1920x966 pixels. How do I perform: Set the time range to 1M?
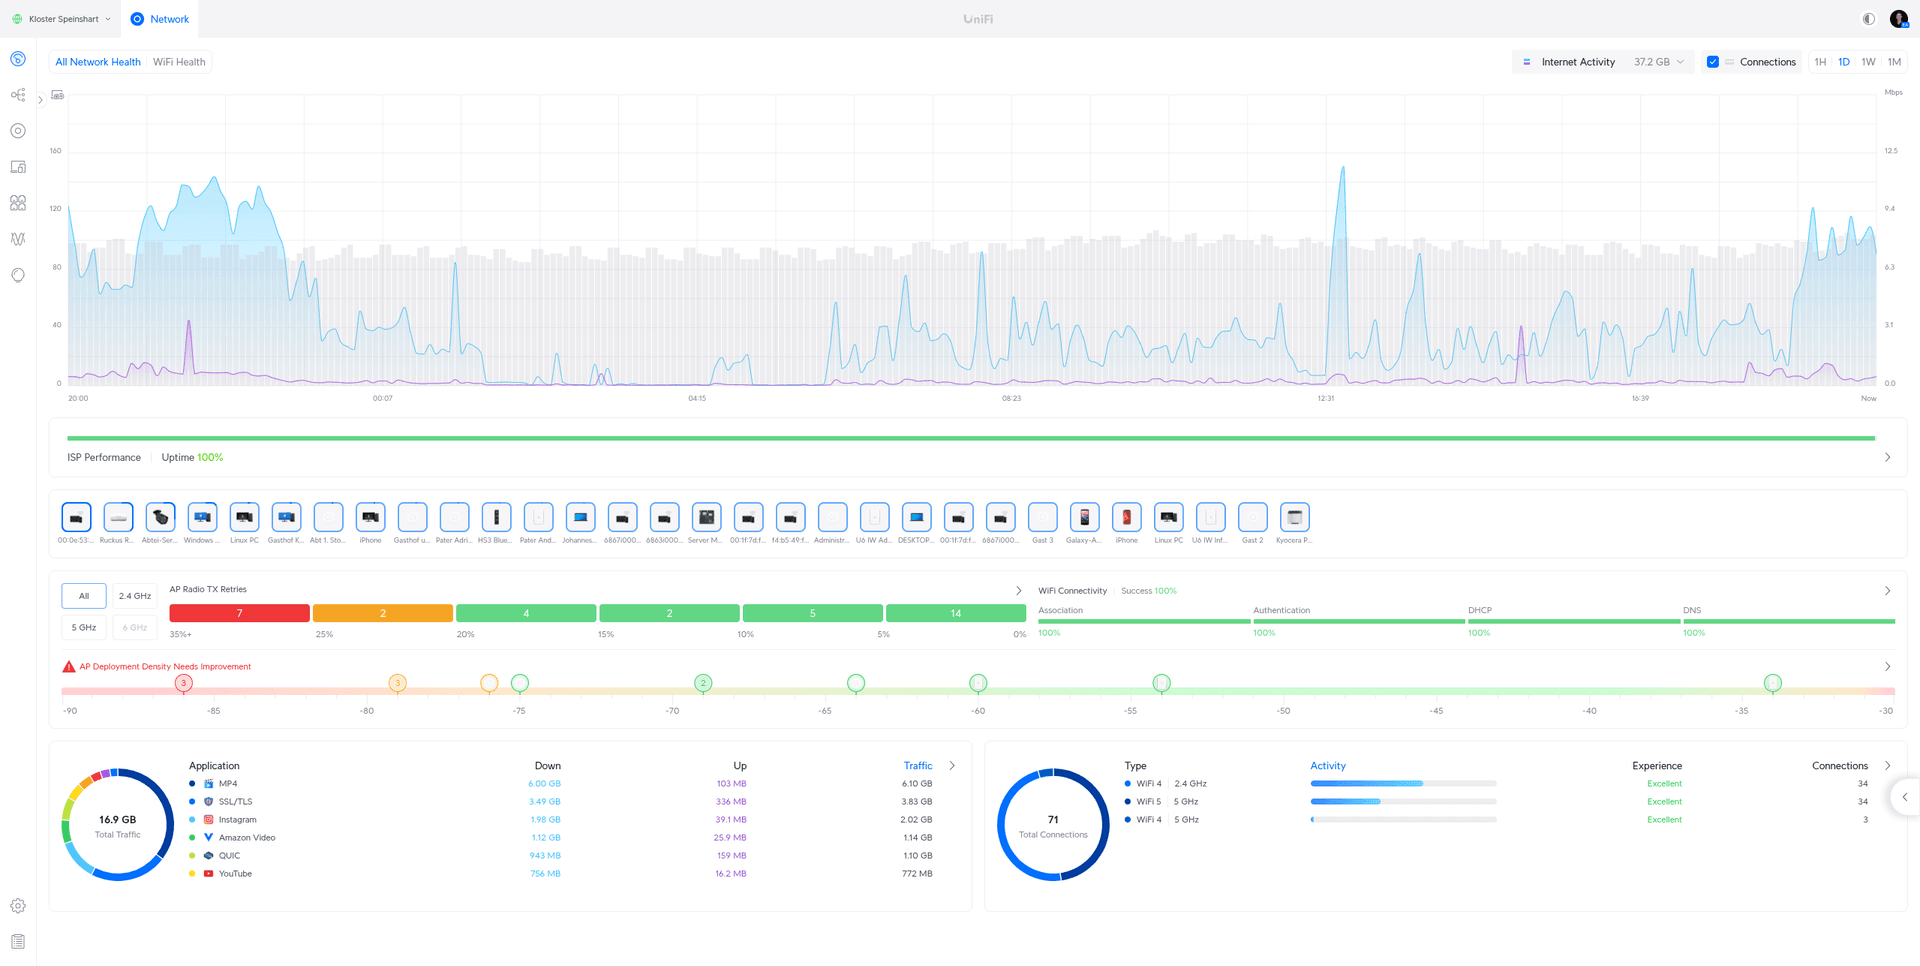pyautogui.click(x=1894, y=62)
